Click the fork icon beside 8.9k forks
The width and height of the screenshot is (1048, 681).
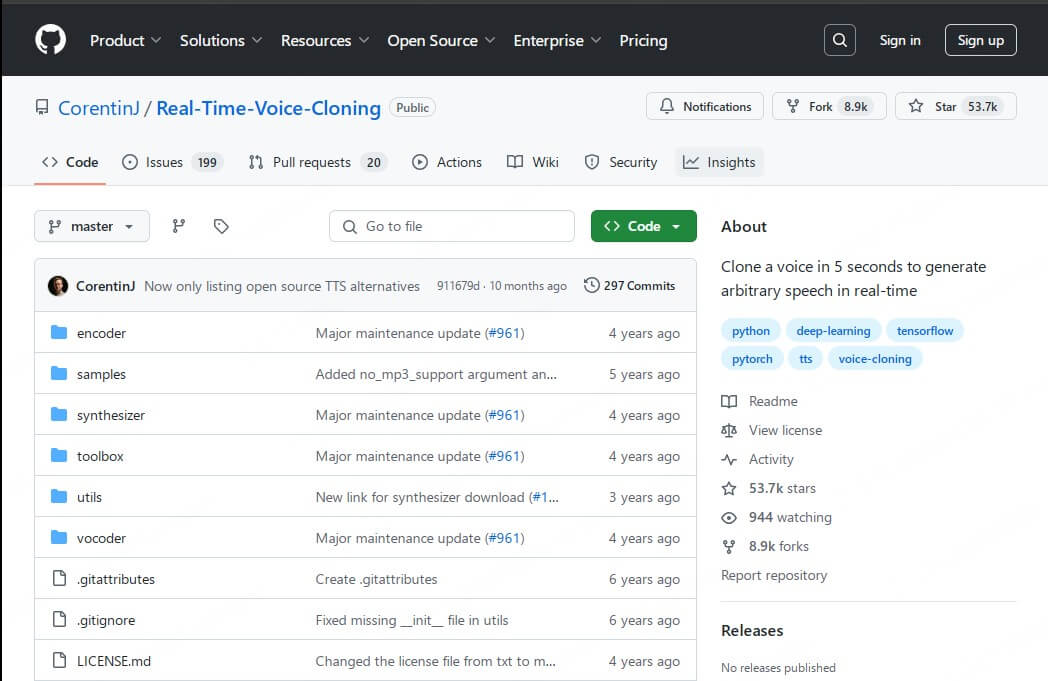(729, 547)
